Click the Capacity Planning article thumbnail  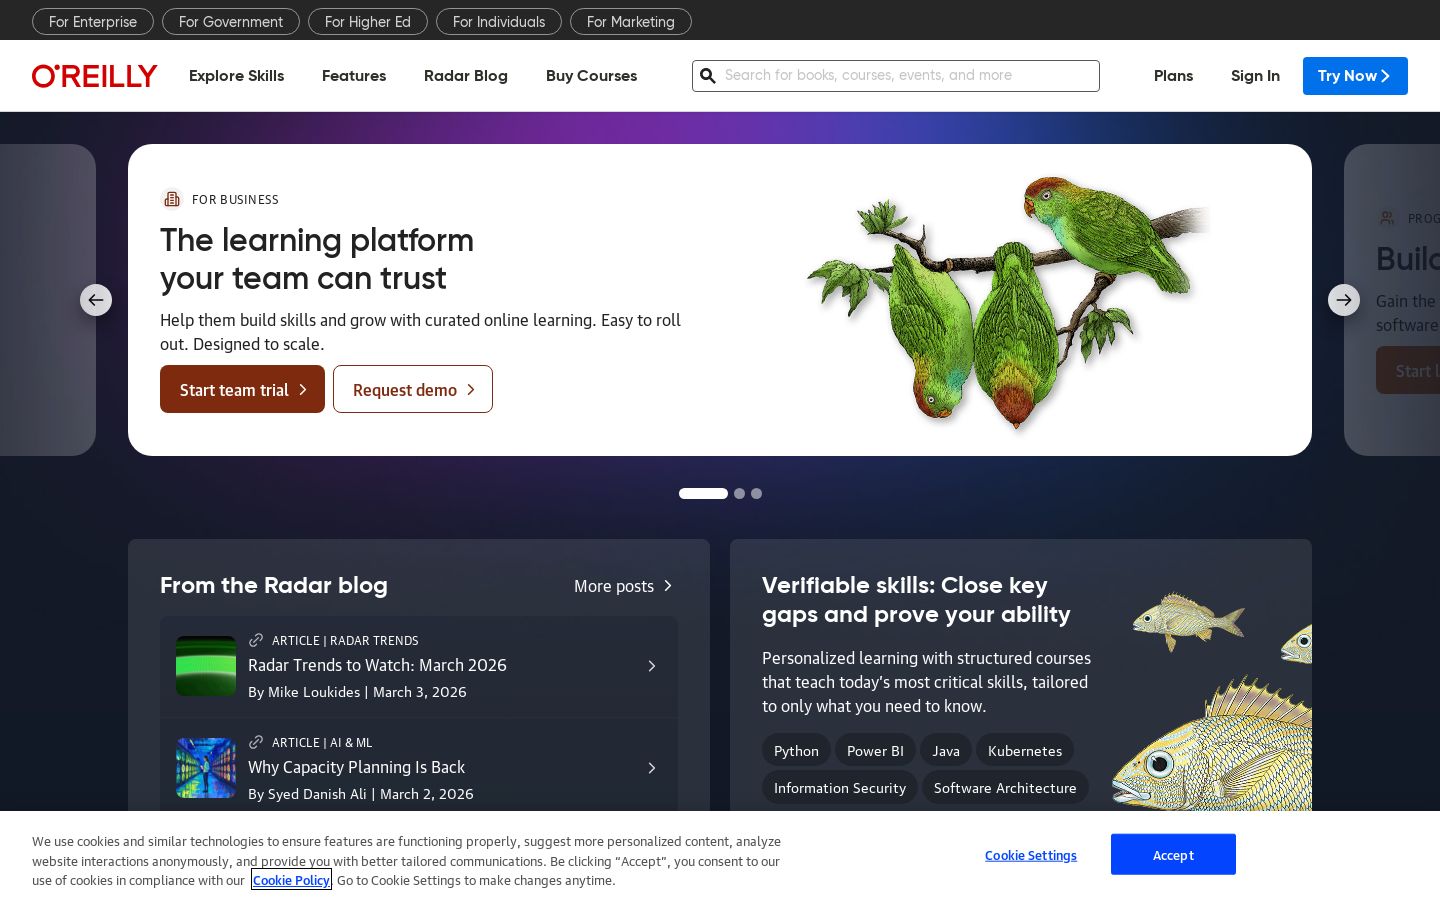click(206, 768)
